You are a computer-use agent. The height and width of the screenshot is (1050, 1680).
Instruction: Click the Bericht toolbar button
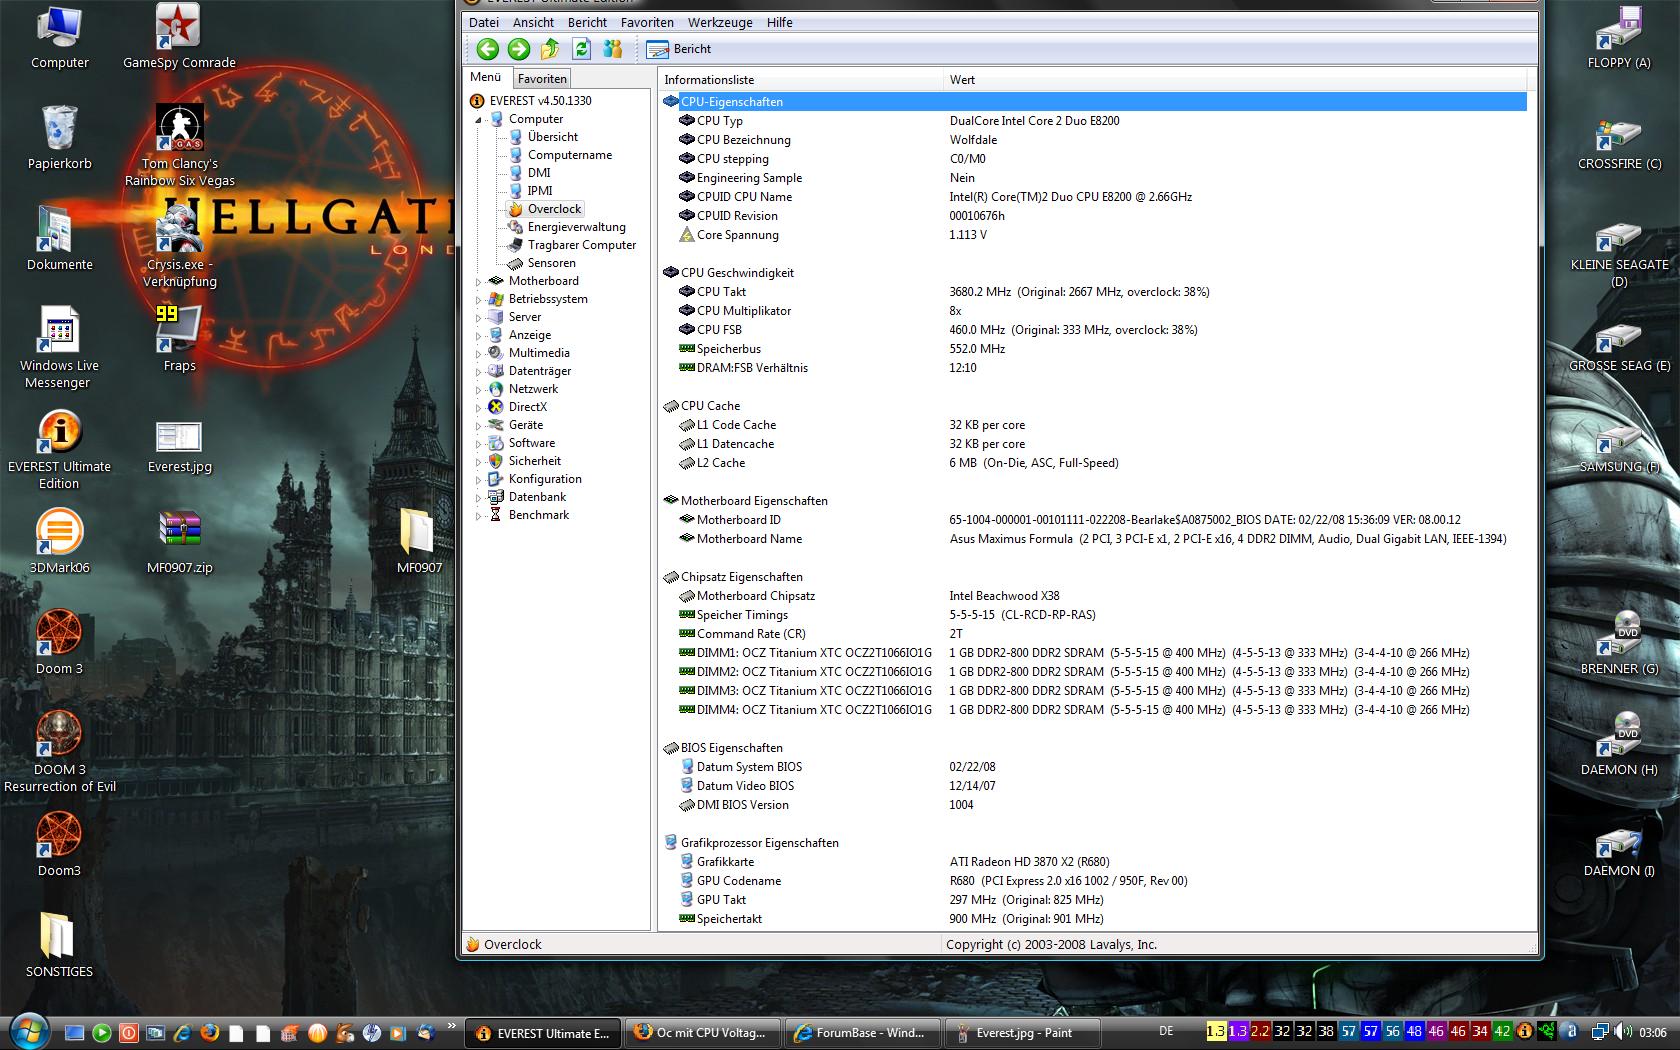point(678,48)
